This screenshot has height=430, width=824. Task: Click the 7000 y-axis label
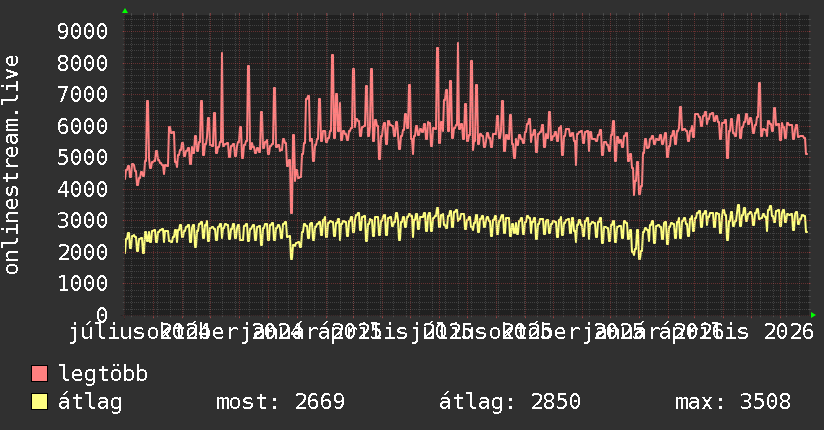point(83,95)
